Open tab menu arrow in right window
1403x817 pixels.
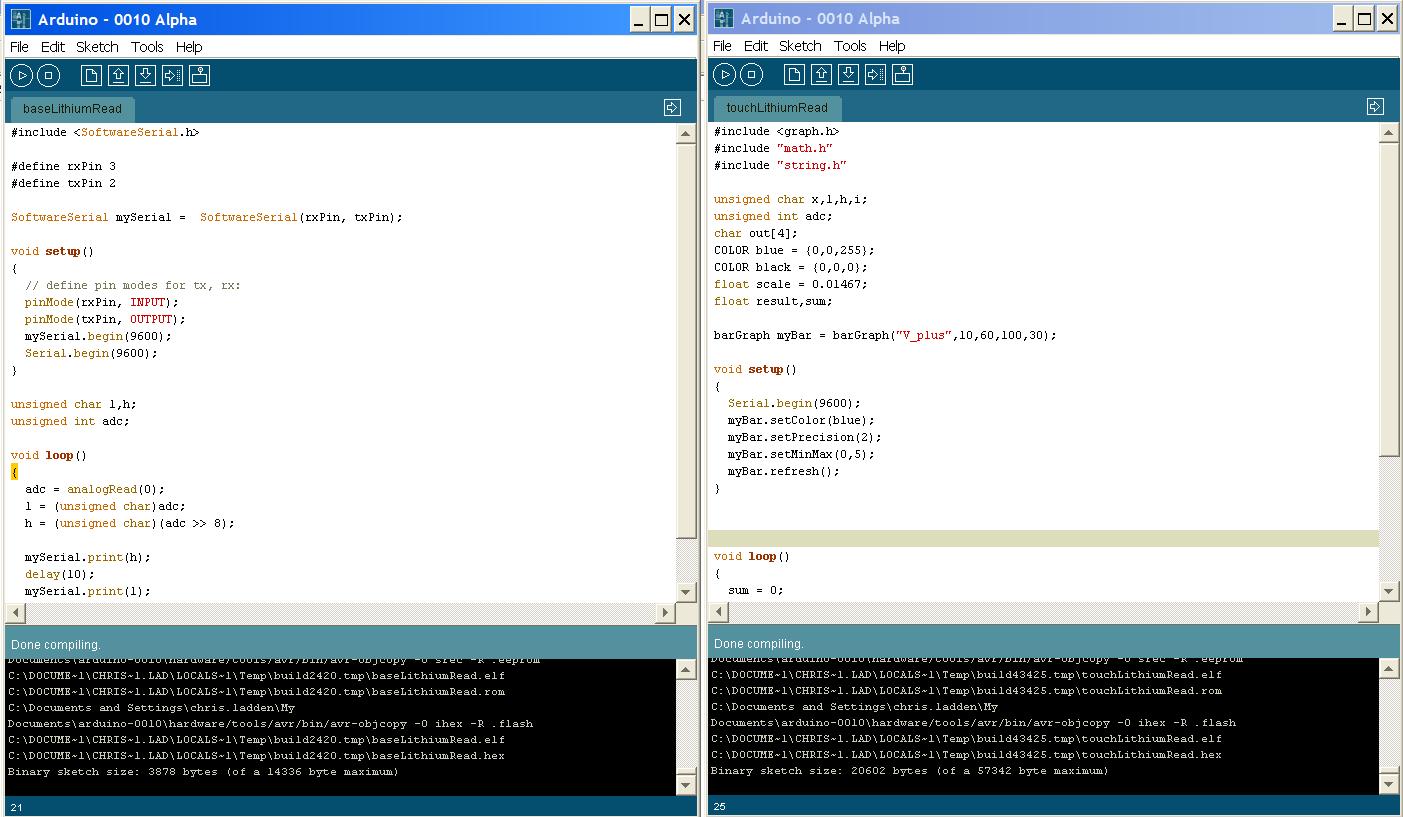(x=1375, y=106)
